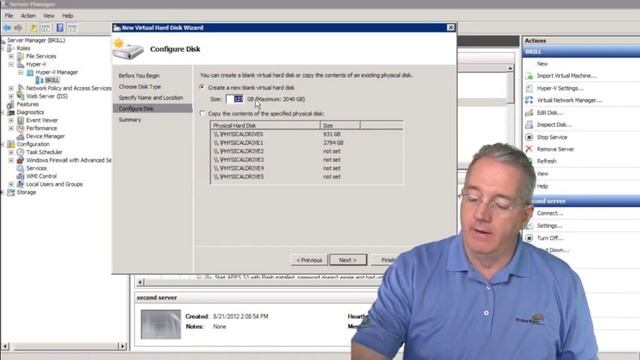Select the Hyper-V role icon
Screen dimensions: 640x360
pos(20,64)
